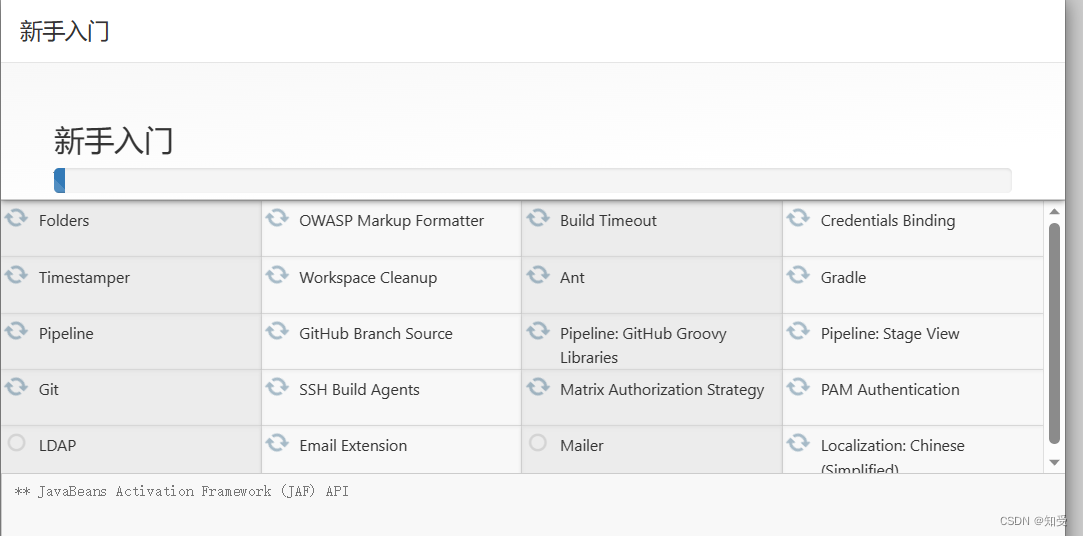Click the install icon beside GitHub Branch Source
Viewport: 1083px width, 536px height.
(x=277, y=332)
